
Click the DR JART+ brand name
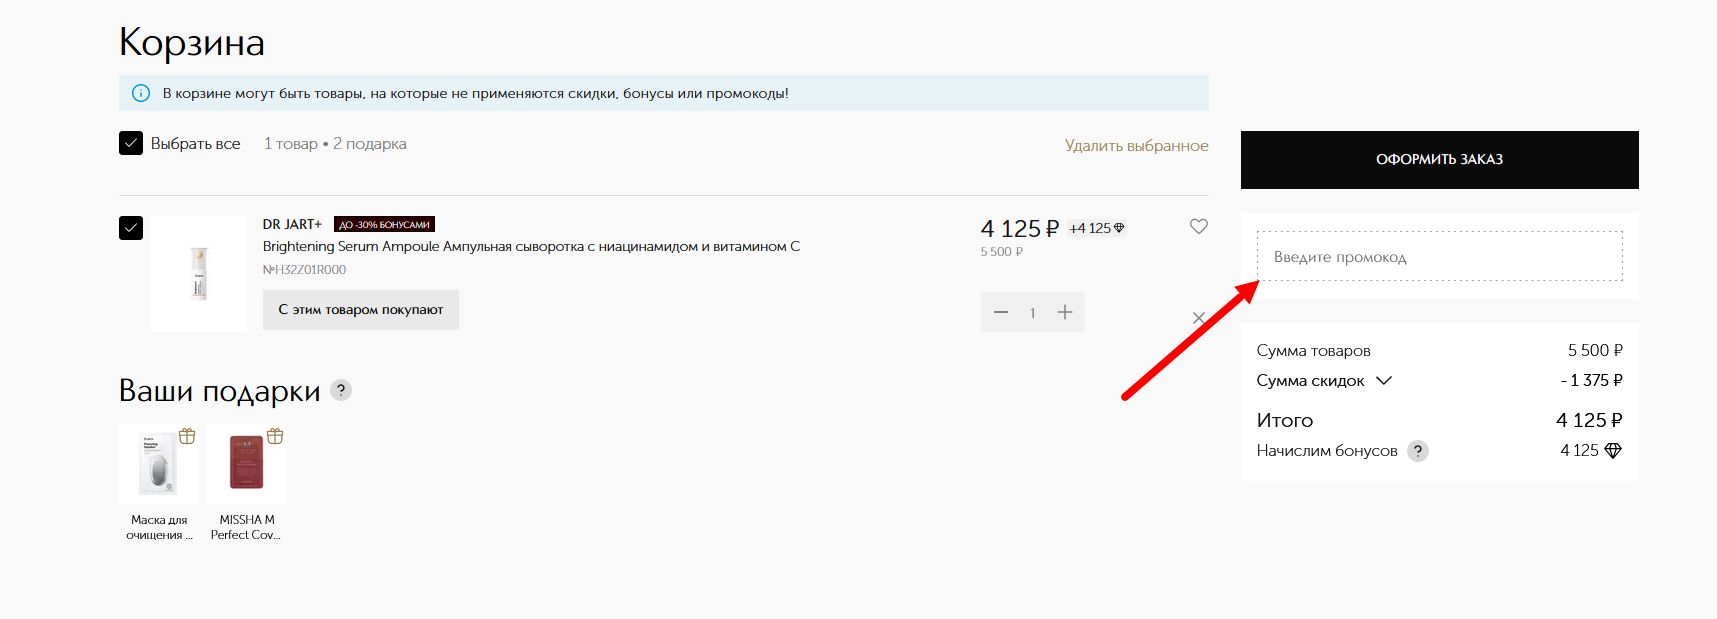pyautogui.click(x=293, y=224)
